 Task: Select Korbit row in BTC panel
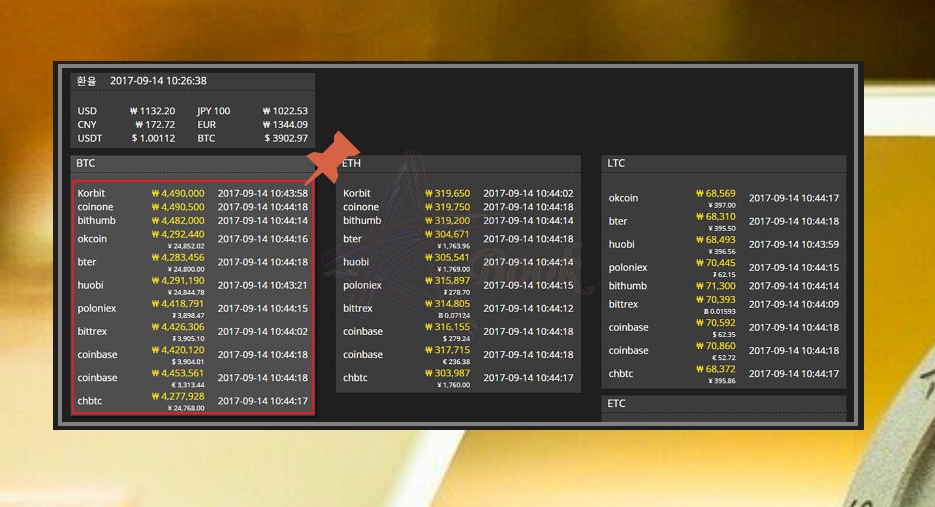[x=193, y=193]
